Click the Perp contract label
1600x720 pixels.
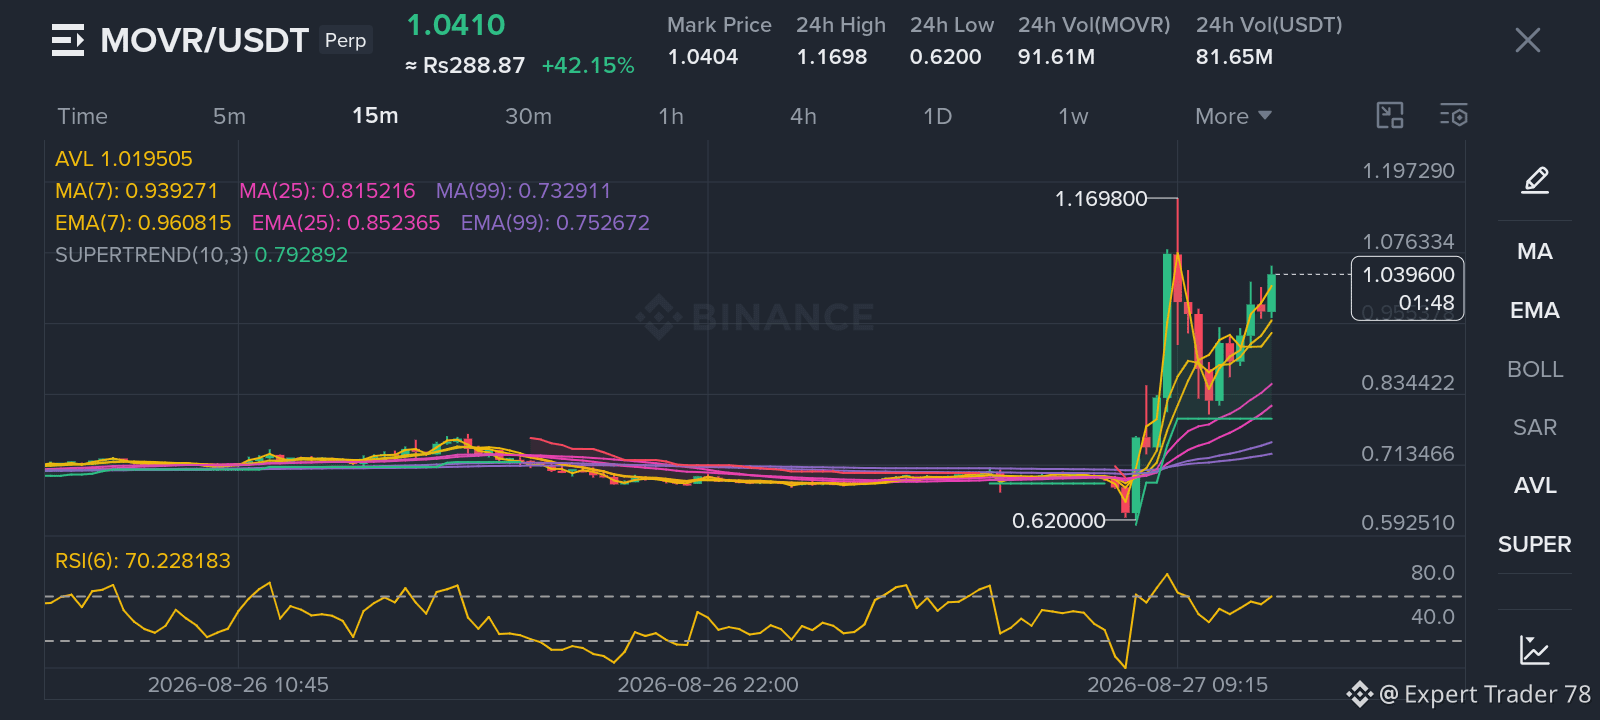(x=346, y=40)
